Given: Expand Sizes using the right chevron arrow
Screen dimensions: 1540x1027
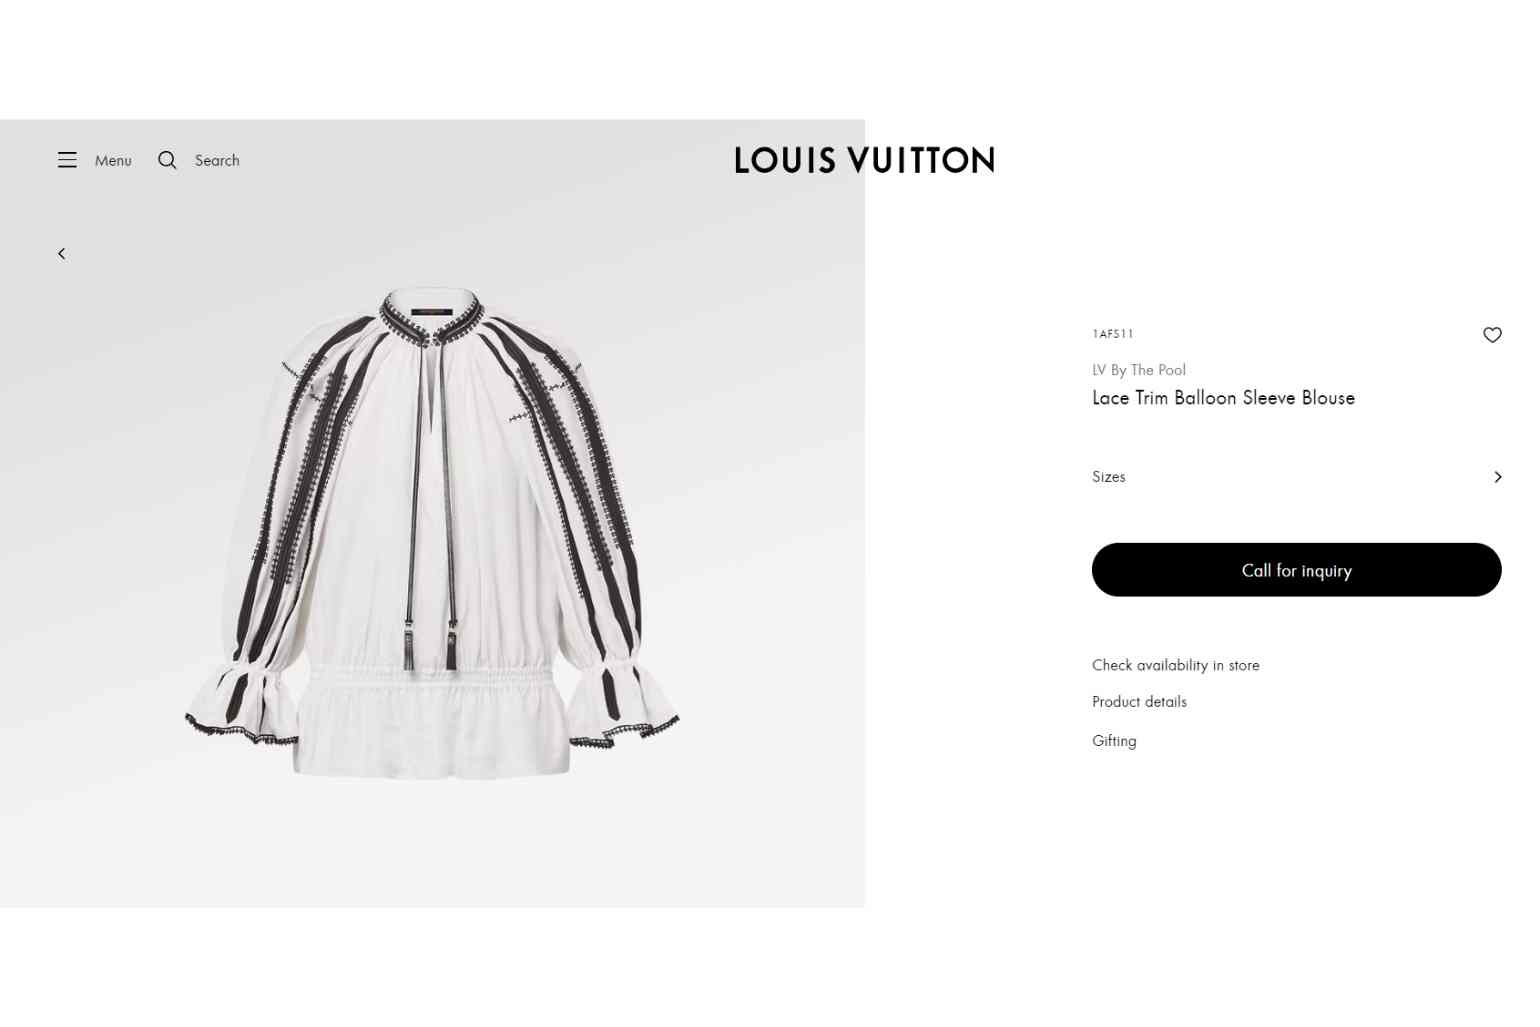Looking at the screenshot, I should click(x=1497, y=477).
